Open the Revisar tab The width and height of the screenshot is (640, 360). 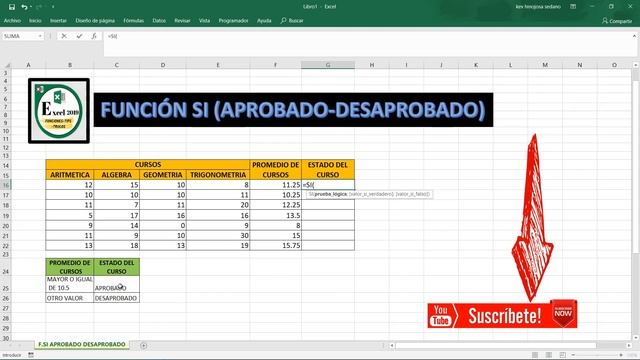tap(182, 20)
